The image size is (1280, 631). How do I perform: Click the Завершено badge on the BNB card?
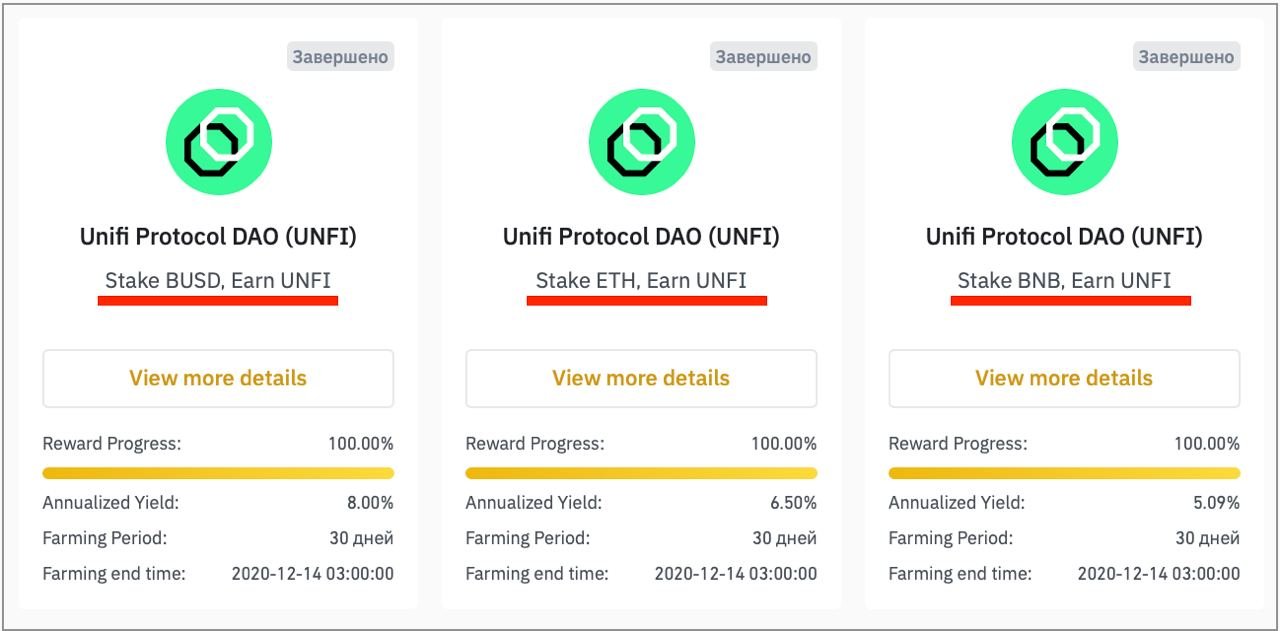pos(1186,56)
